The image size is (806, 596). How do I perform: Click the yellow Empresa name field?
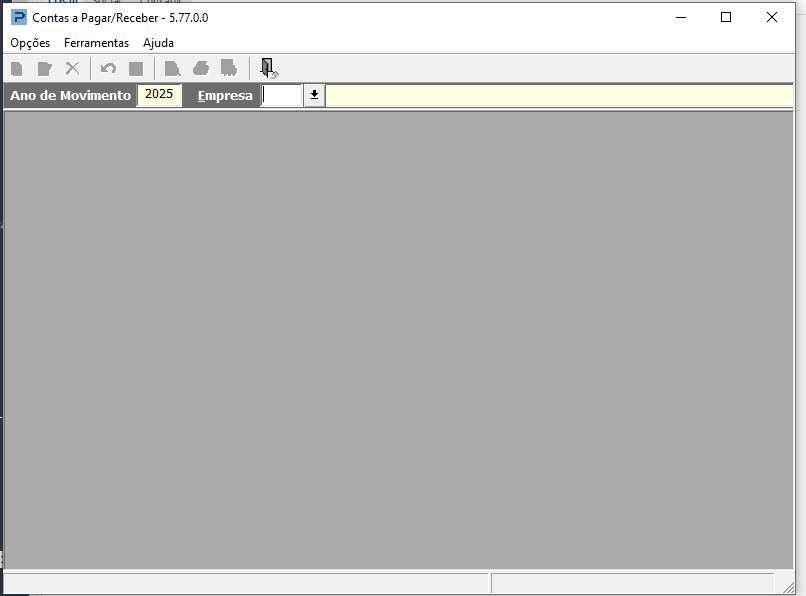[560, 96]
